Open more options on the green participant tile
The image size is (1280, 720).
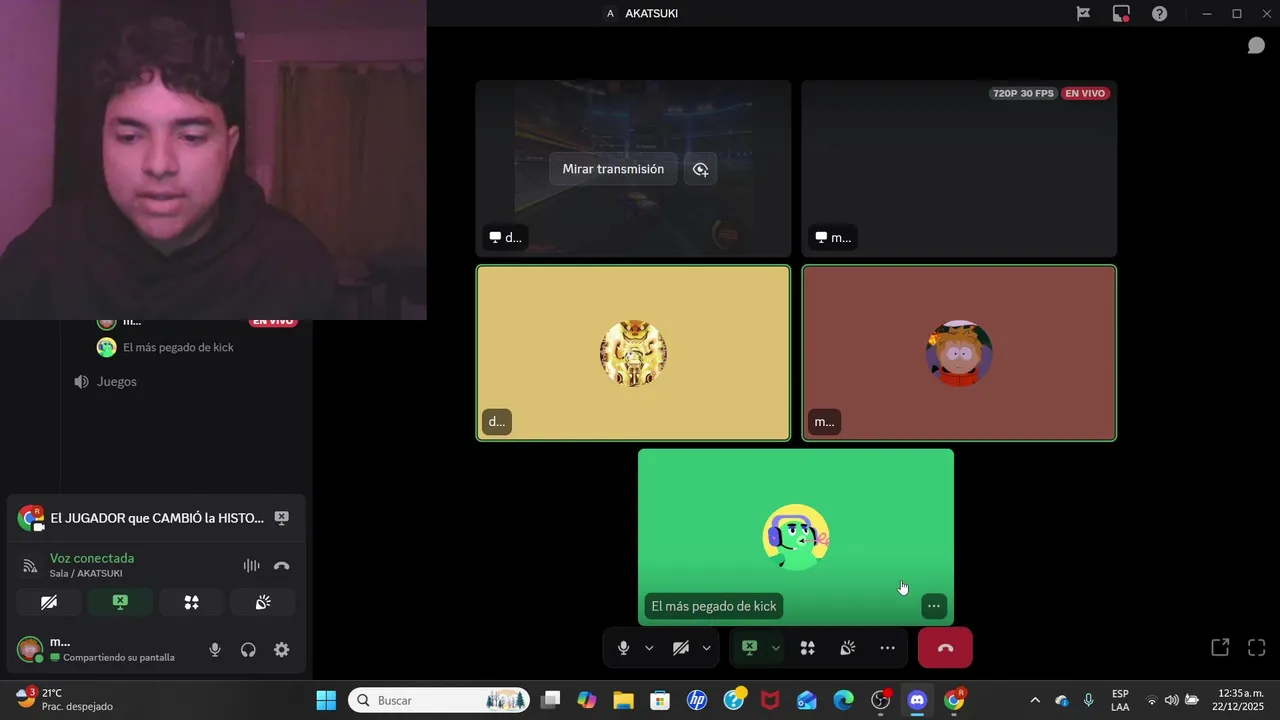(933, 606)
